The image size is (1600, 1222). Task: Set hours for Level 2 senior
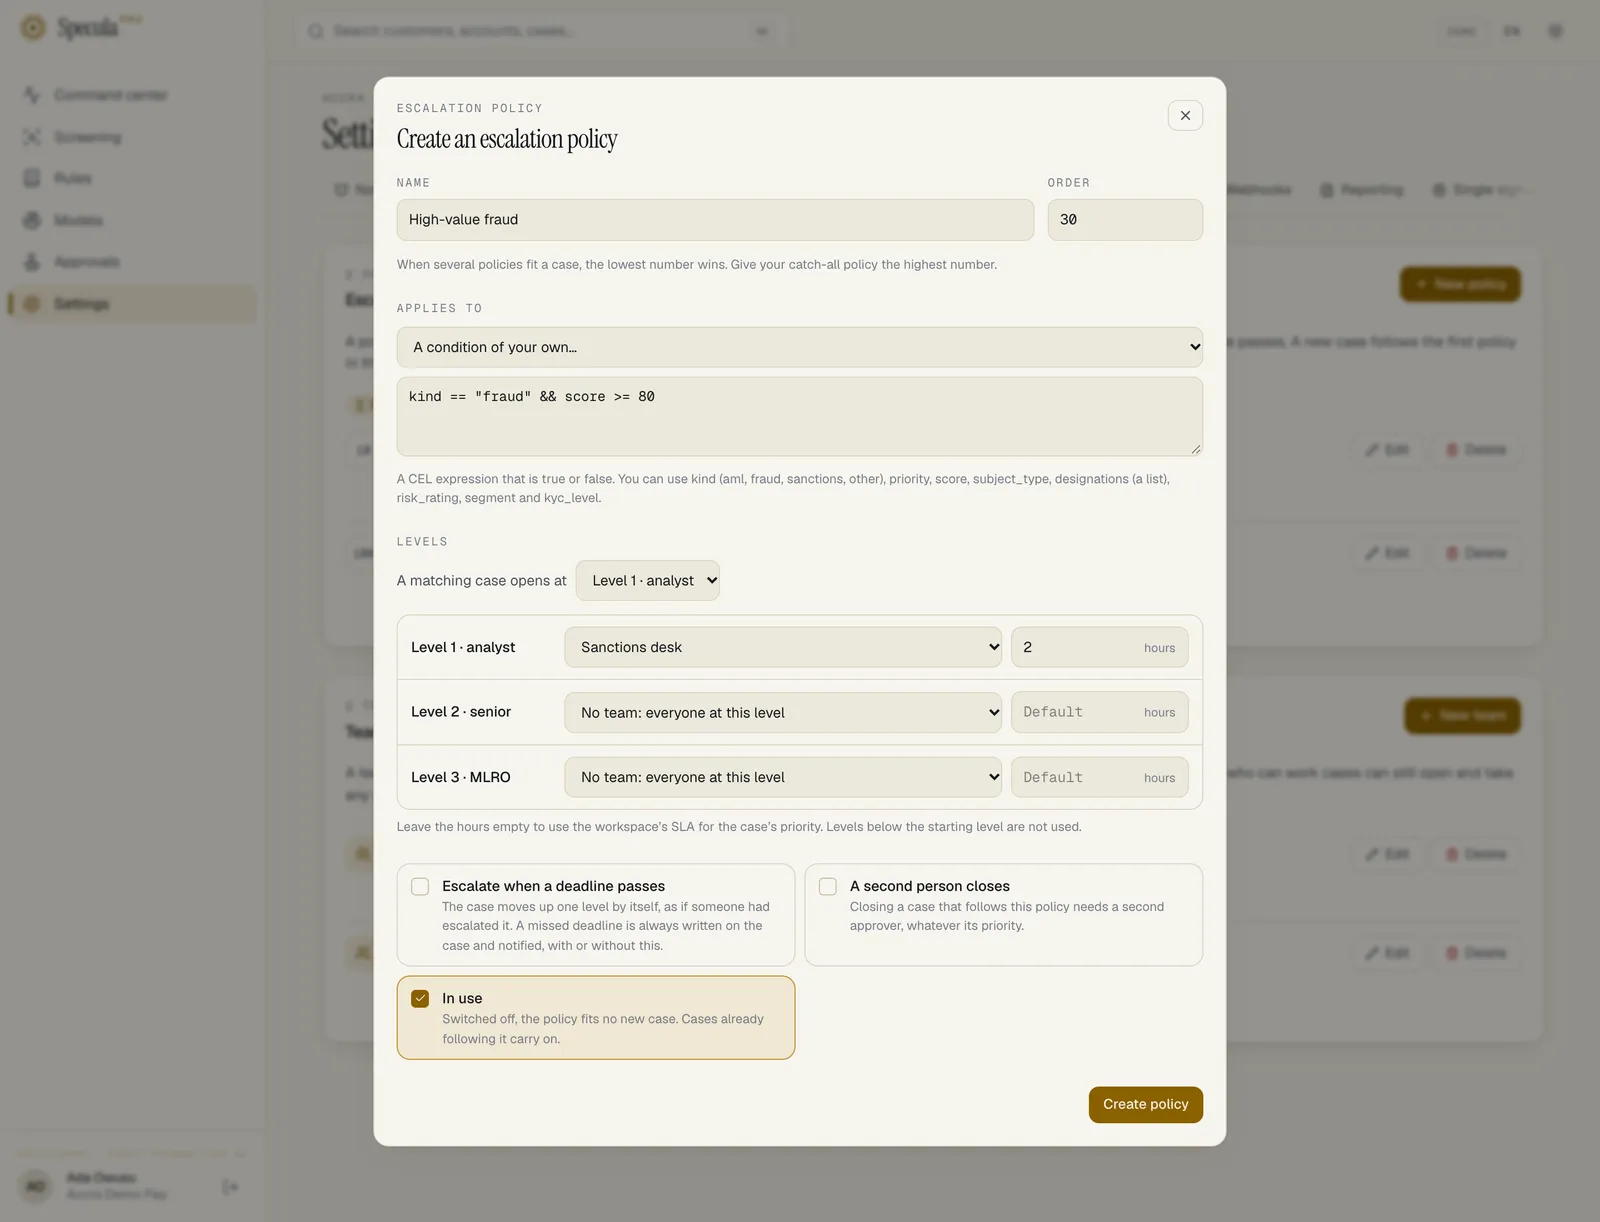tap(1100, 713)
